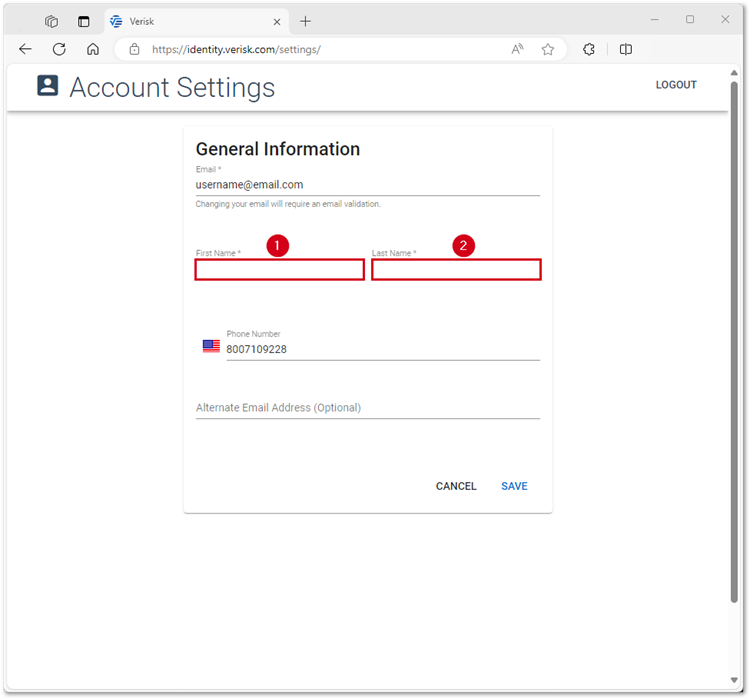
Task: Save the general information
Action: click(514, 486)
